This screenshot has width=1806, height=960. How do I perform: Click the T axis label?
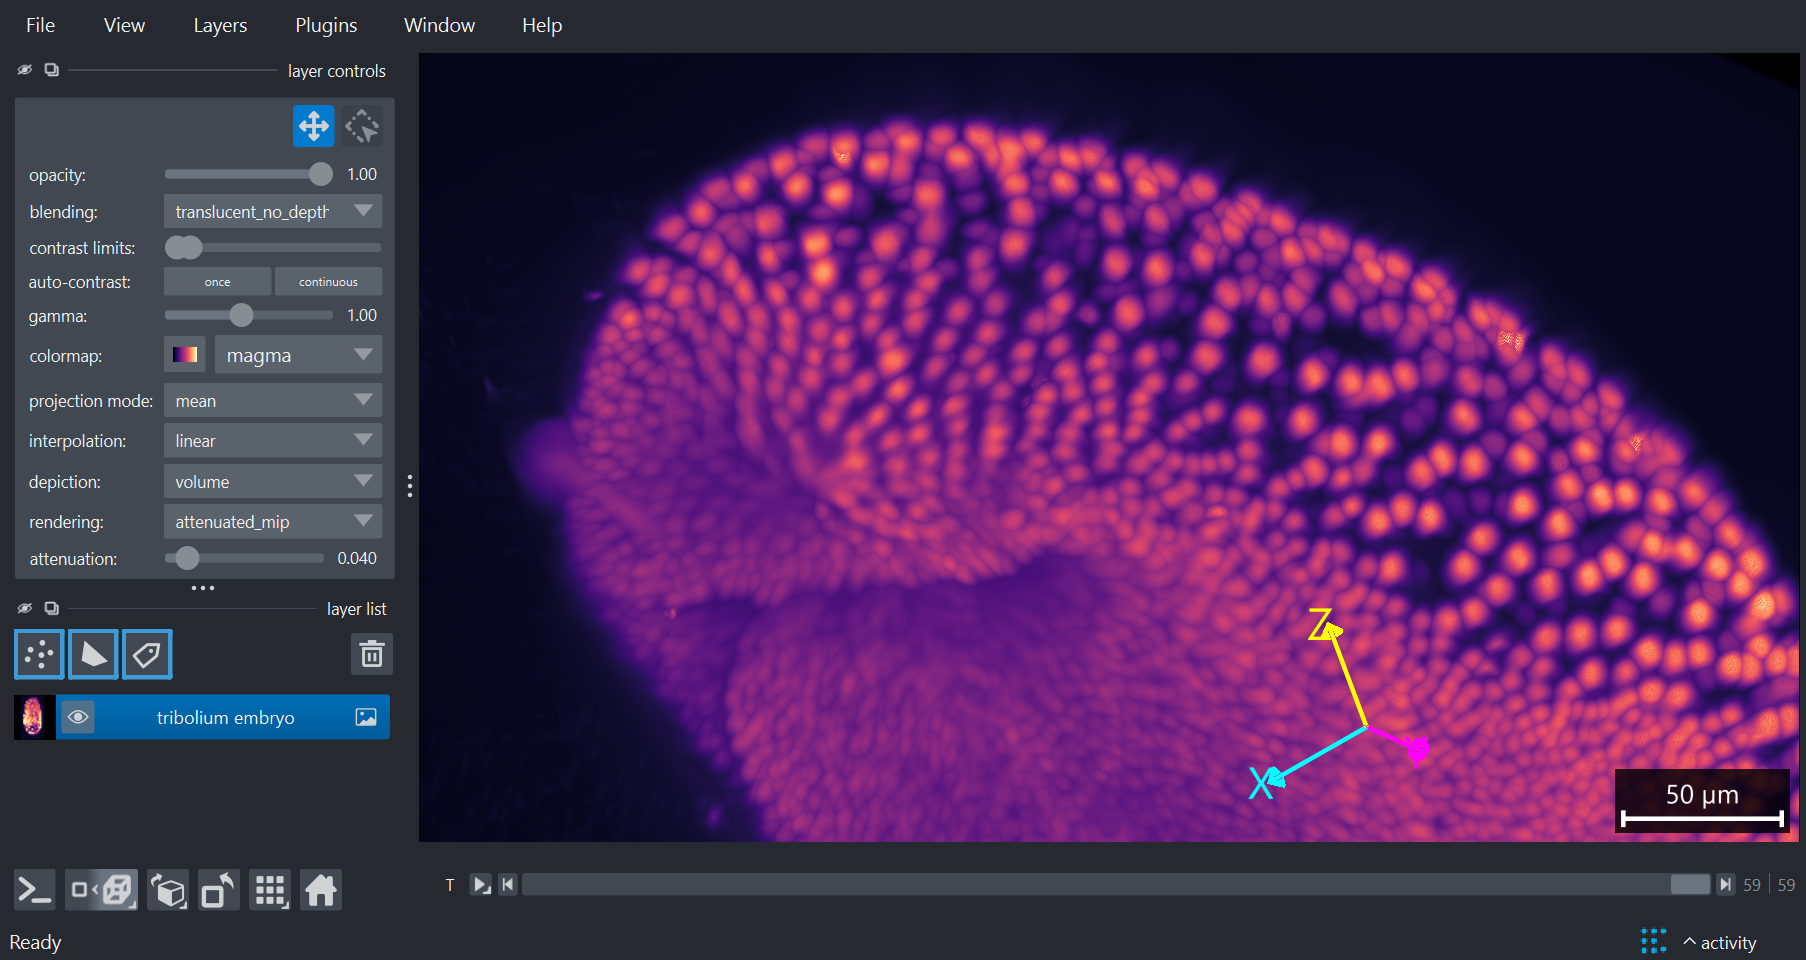tap(450, 885)
